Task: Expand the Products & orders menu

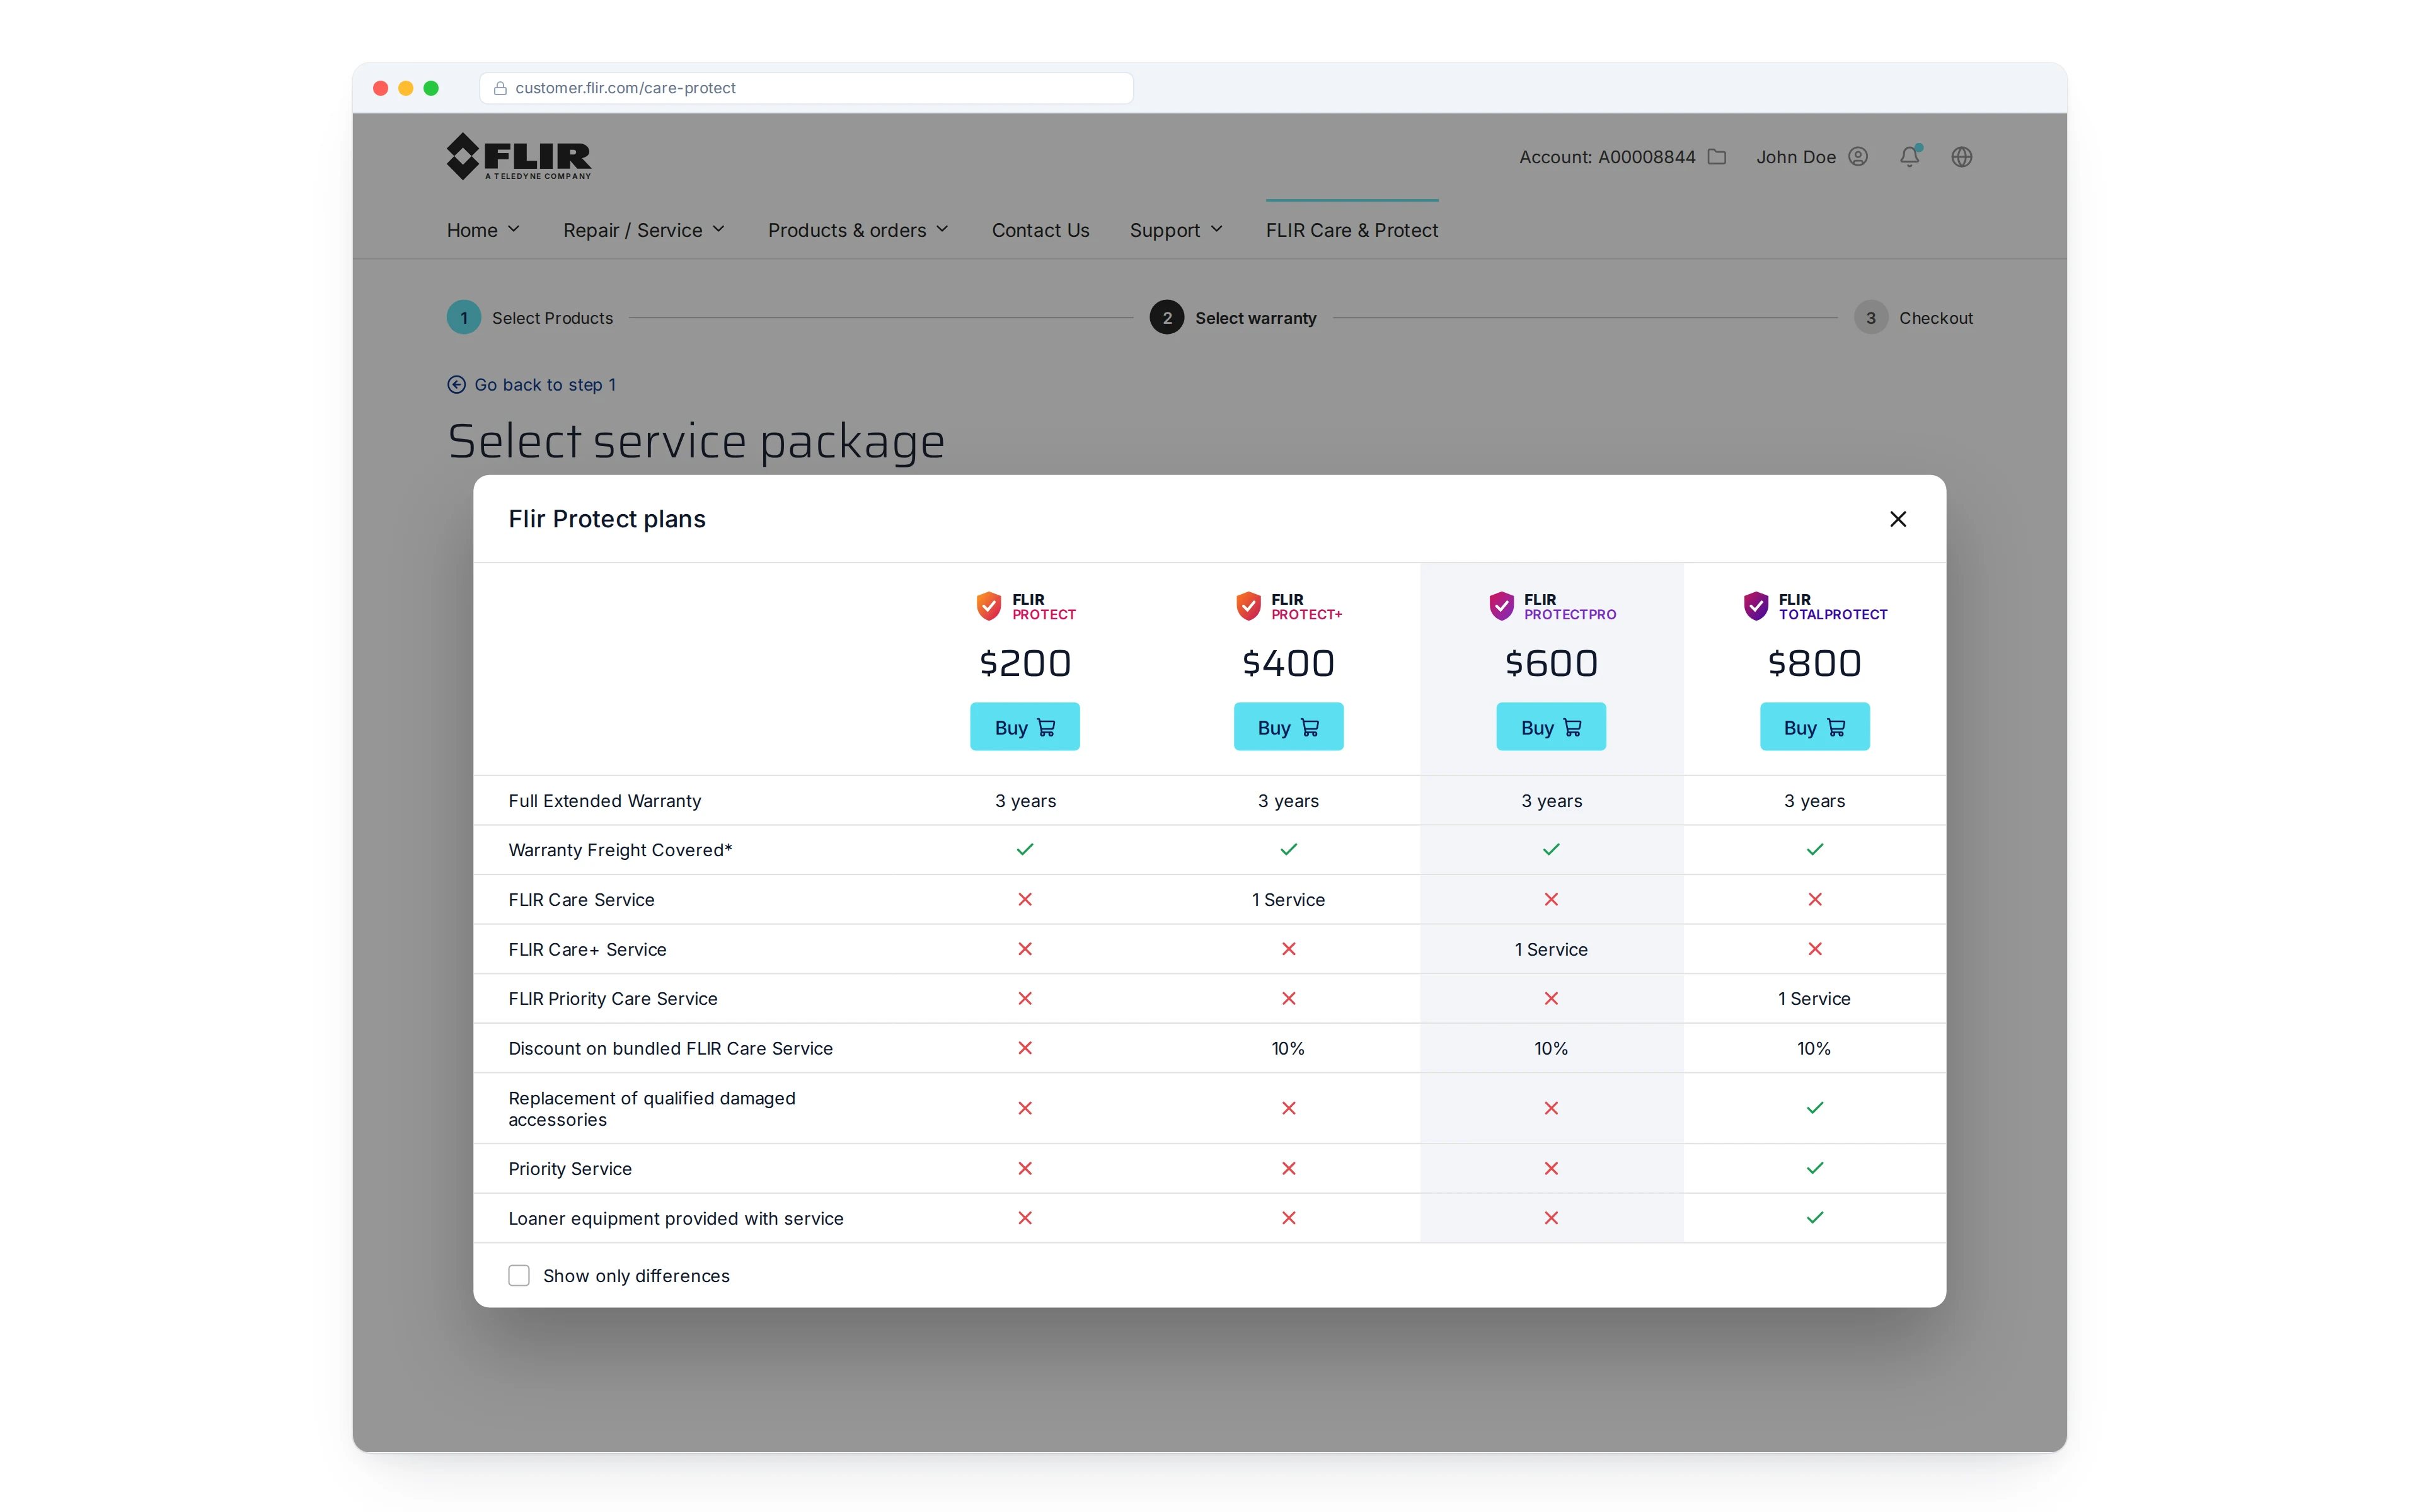Action: coord(858,230)
